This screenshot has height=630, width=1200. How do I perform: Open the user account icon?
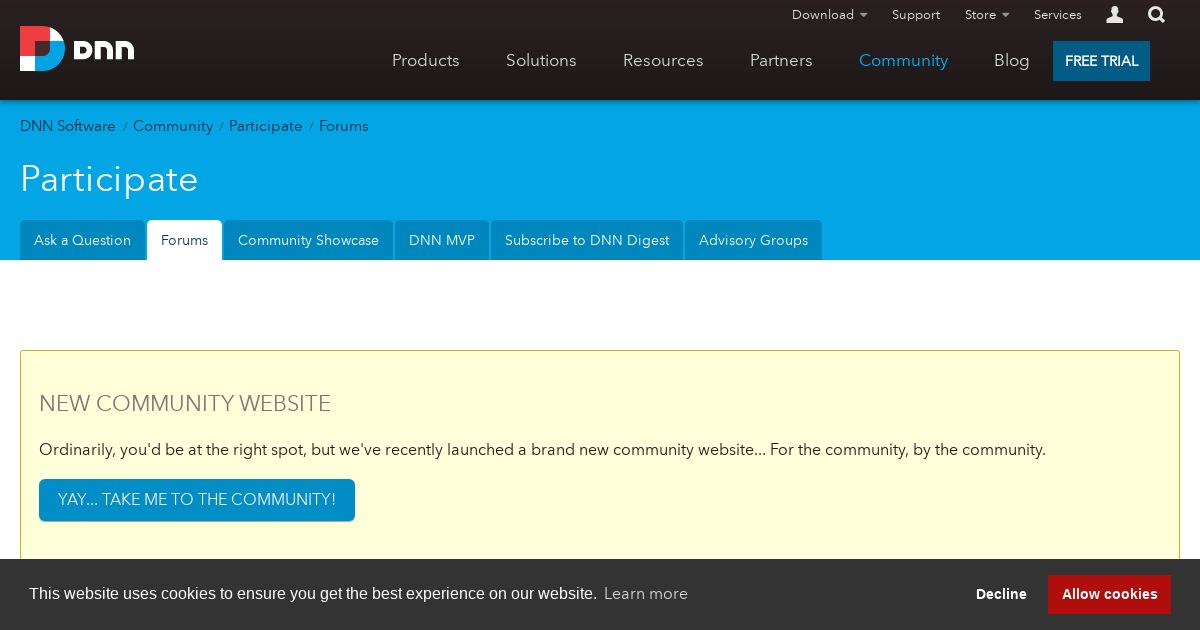[x=1115, y=15]
